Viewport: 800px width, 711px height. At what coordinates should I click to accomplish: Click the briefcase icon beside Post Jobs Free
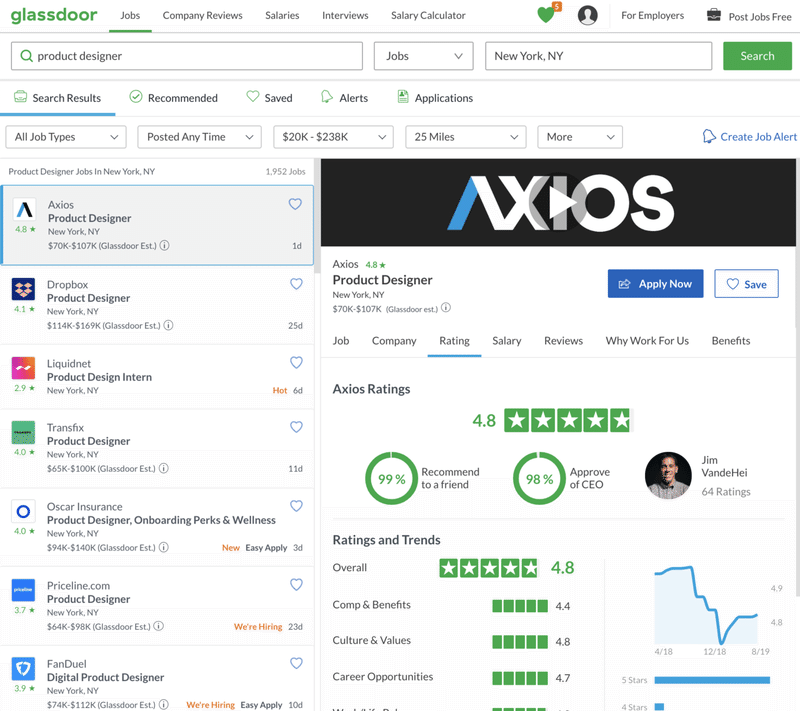click(714, 15)
